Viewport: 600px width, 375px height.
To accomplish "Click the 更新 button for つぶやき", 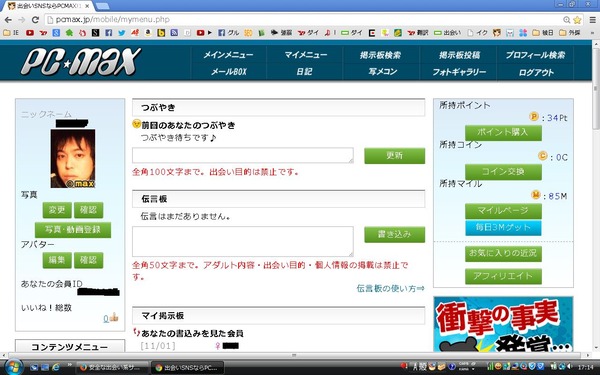I will click(395, 155).
